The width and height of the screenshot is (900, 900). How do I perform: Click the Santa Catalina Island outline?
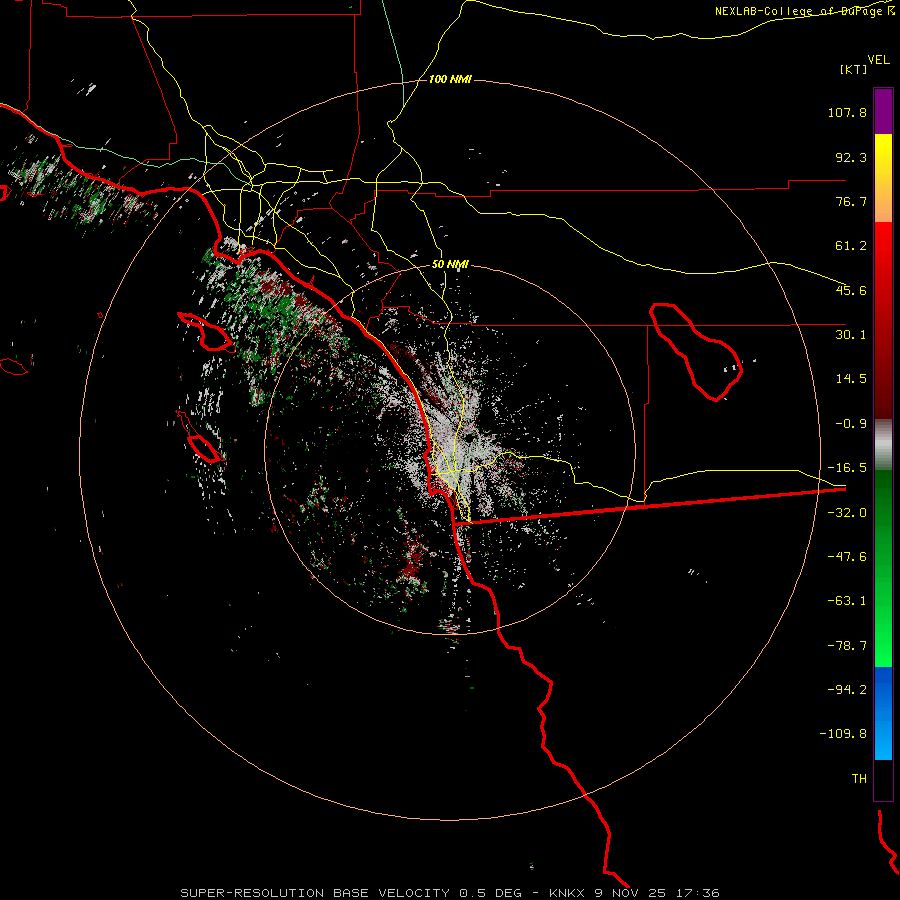[206, 332]
